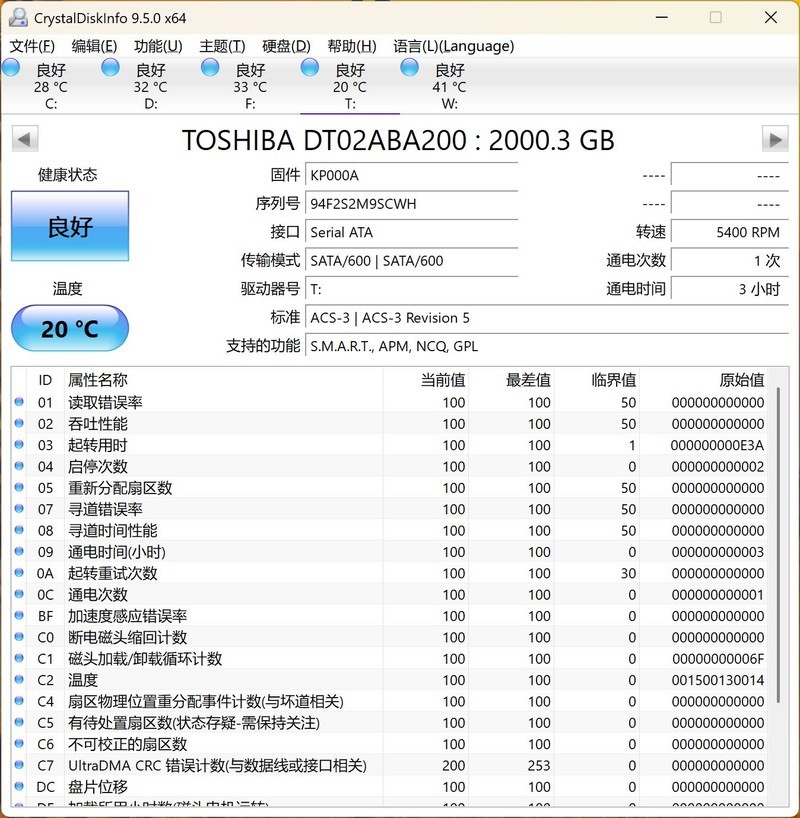Open the 功能 menu

pyautogui.click(x=150, y=46)
